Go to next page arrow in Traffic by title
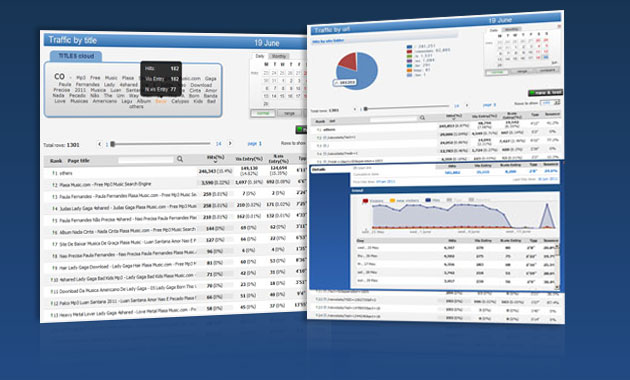Screen dimensions: 630x380 click(230, 143)
